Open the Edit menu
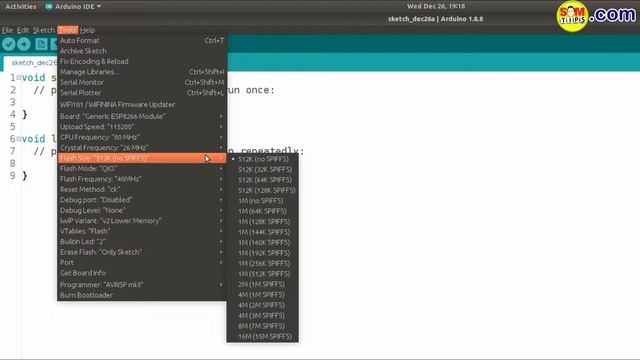640x360 pixels. pyautogui.click(x=23, y=30)
